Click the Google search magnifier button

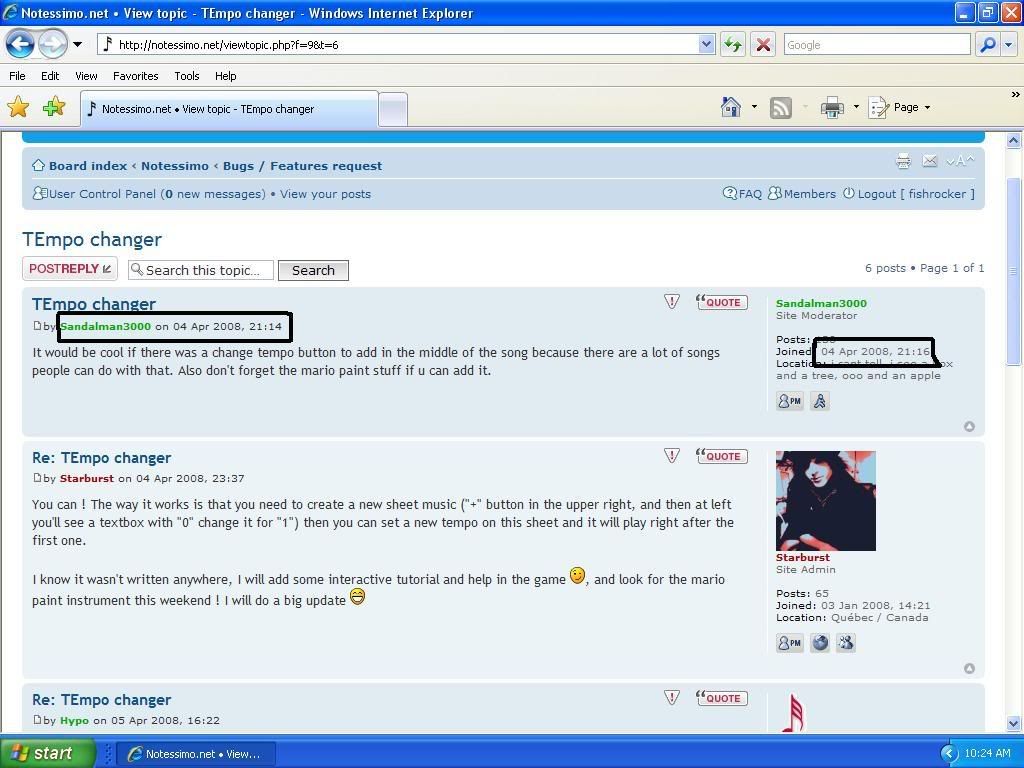click(986, 44)
